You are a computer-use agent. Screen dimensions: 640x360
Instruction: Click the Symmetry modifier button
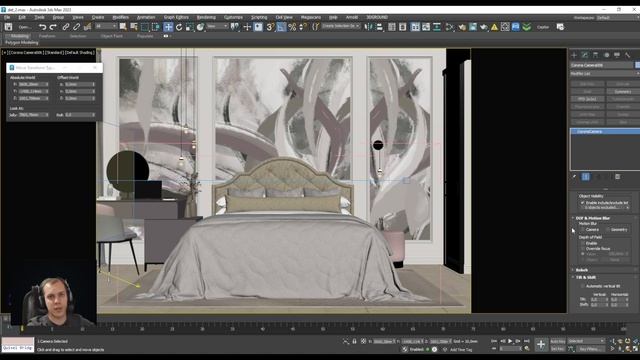click(622, 91)
